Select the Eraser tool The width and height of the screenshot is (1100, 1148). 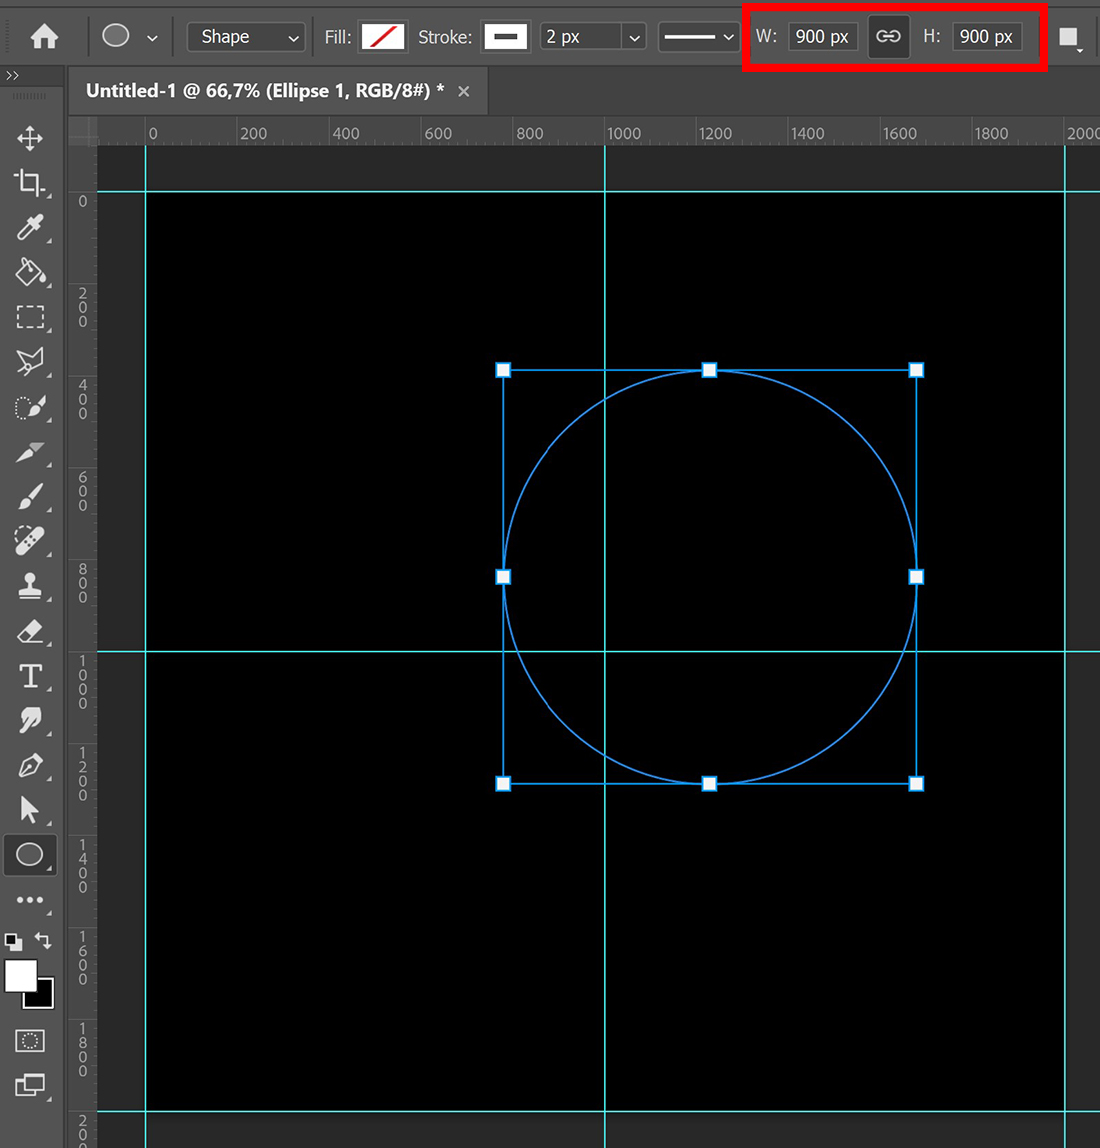pyautogui.click(x=30, y=631)
